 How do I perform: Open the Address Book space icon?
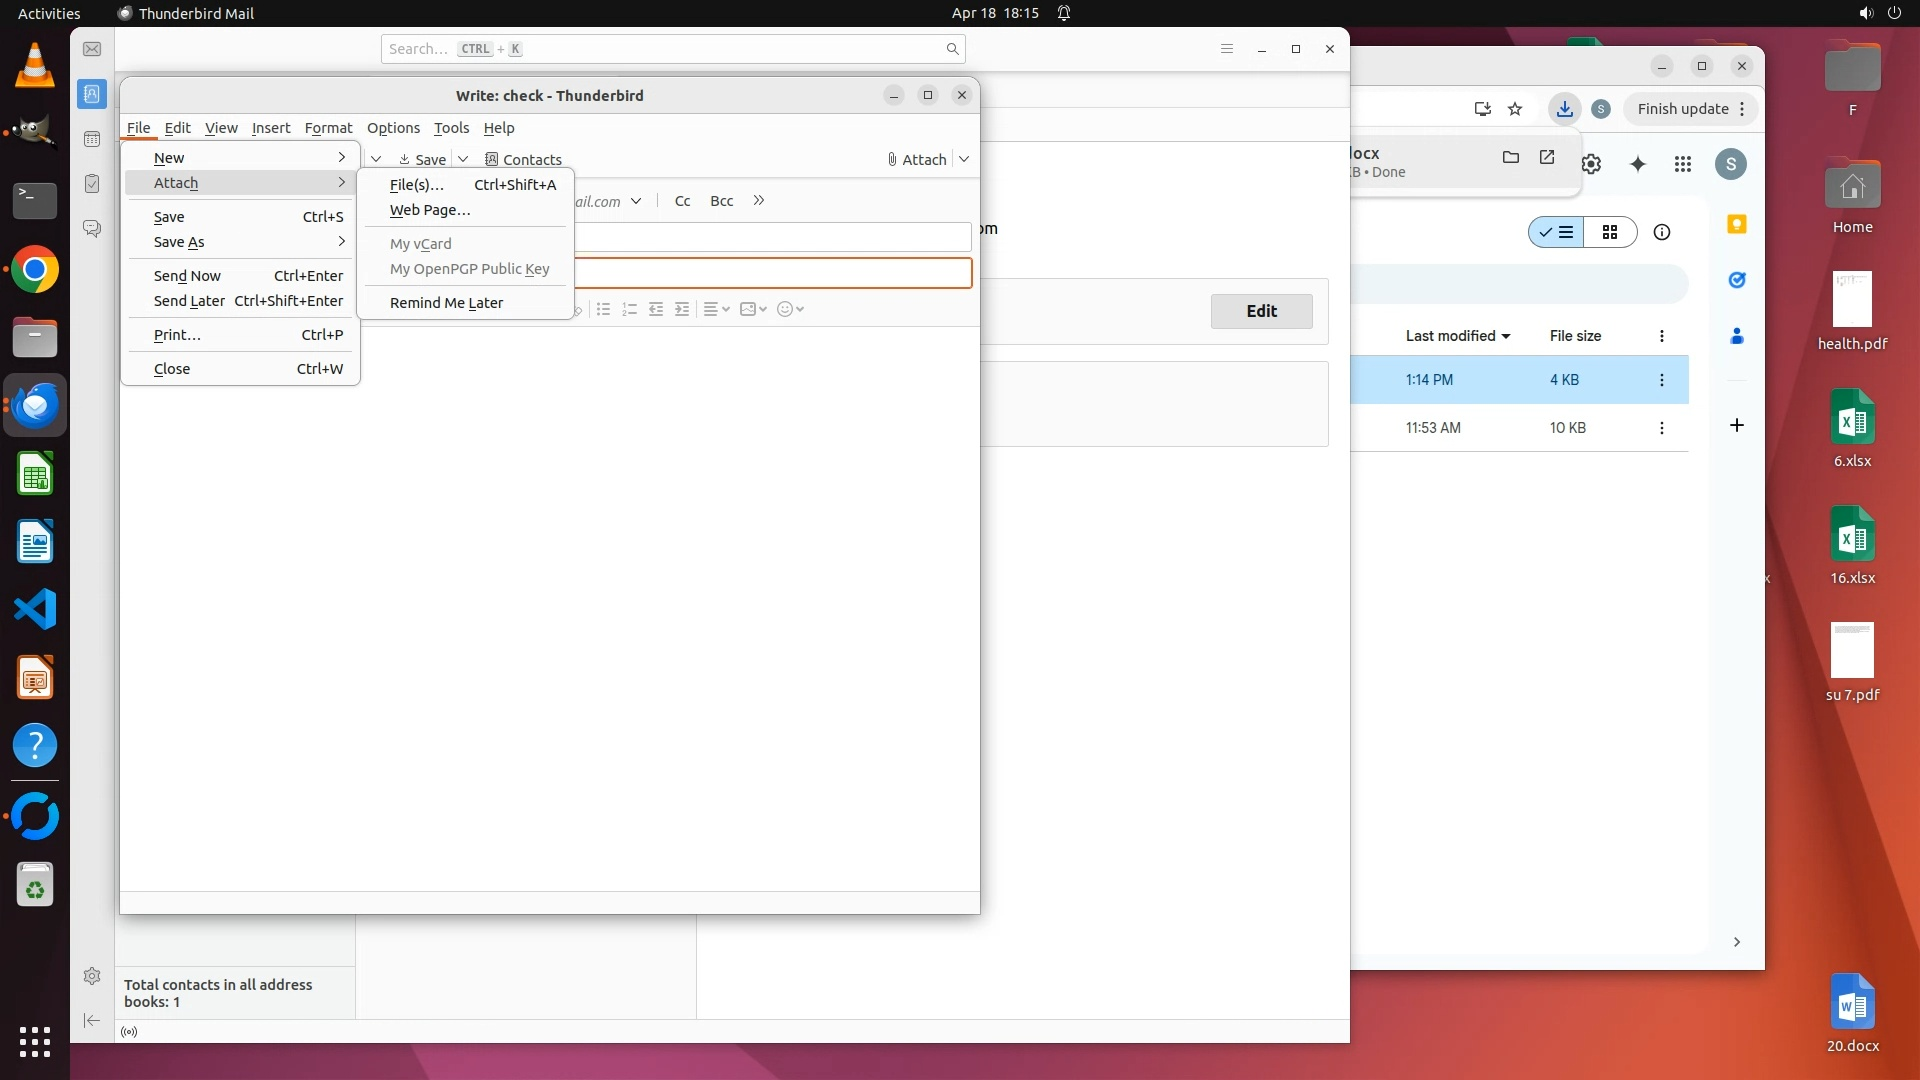pos(92,94)
